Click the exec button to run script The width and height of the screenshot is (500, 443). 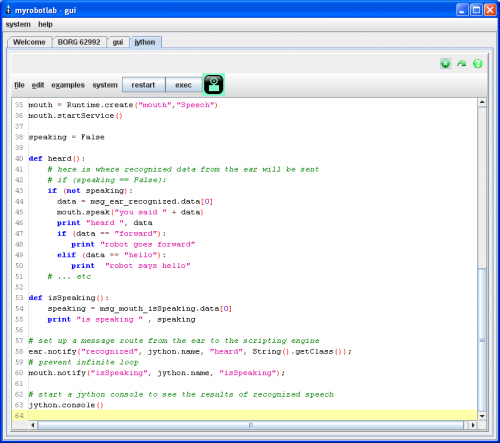[184, 85]
